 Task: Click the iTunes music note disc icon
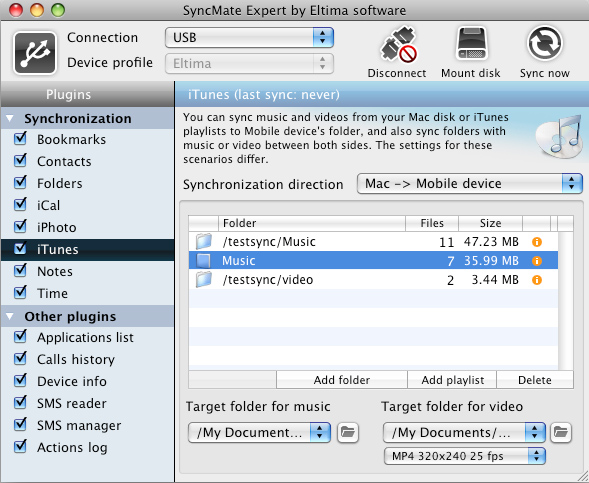[560, 136]
